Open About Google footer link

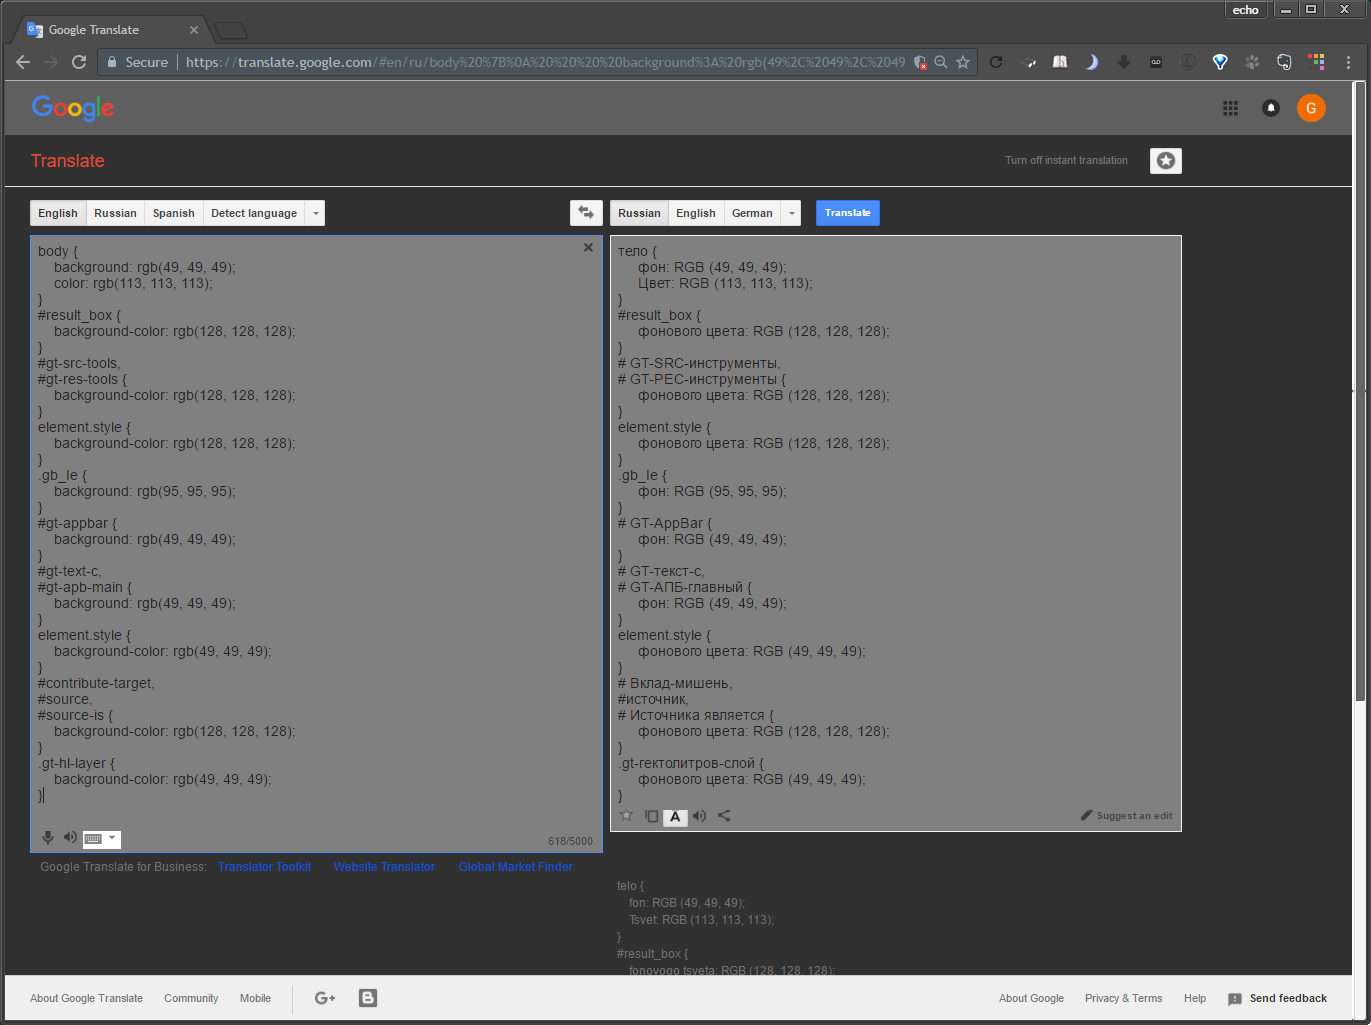tap(1031, 998)
